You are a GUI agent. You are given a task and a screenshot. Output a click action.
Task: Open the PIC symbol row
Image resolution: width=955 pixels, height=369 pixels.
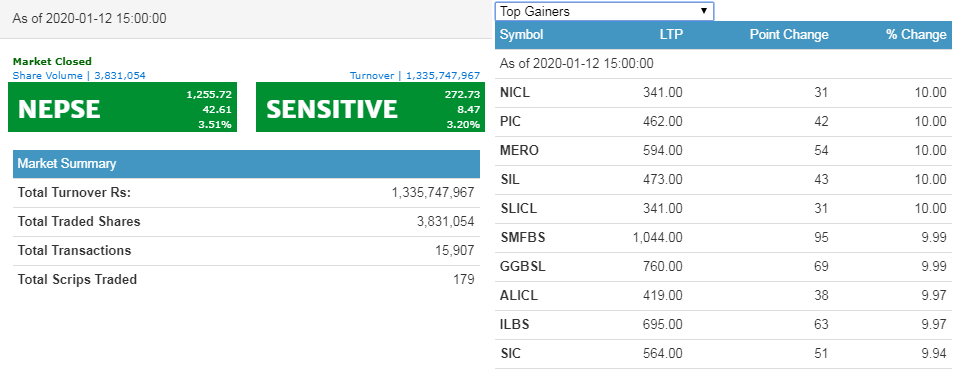point(724,122)
